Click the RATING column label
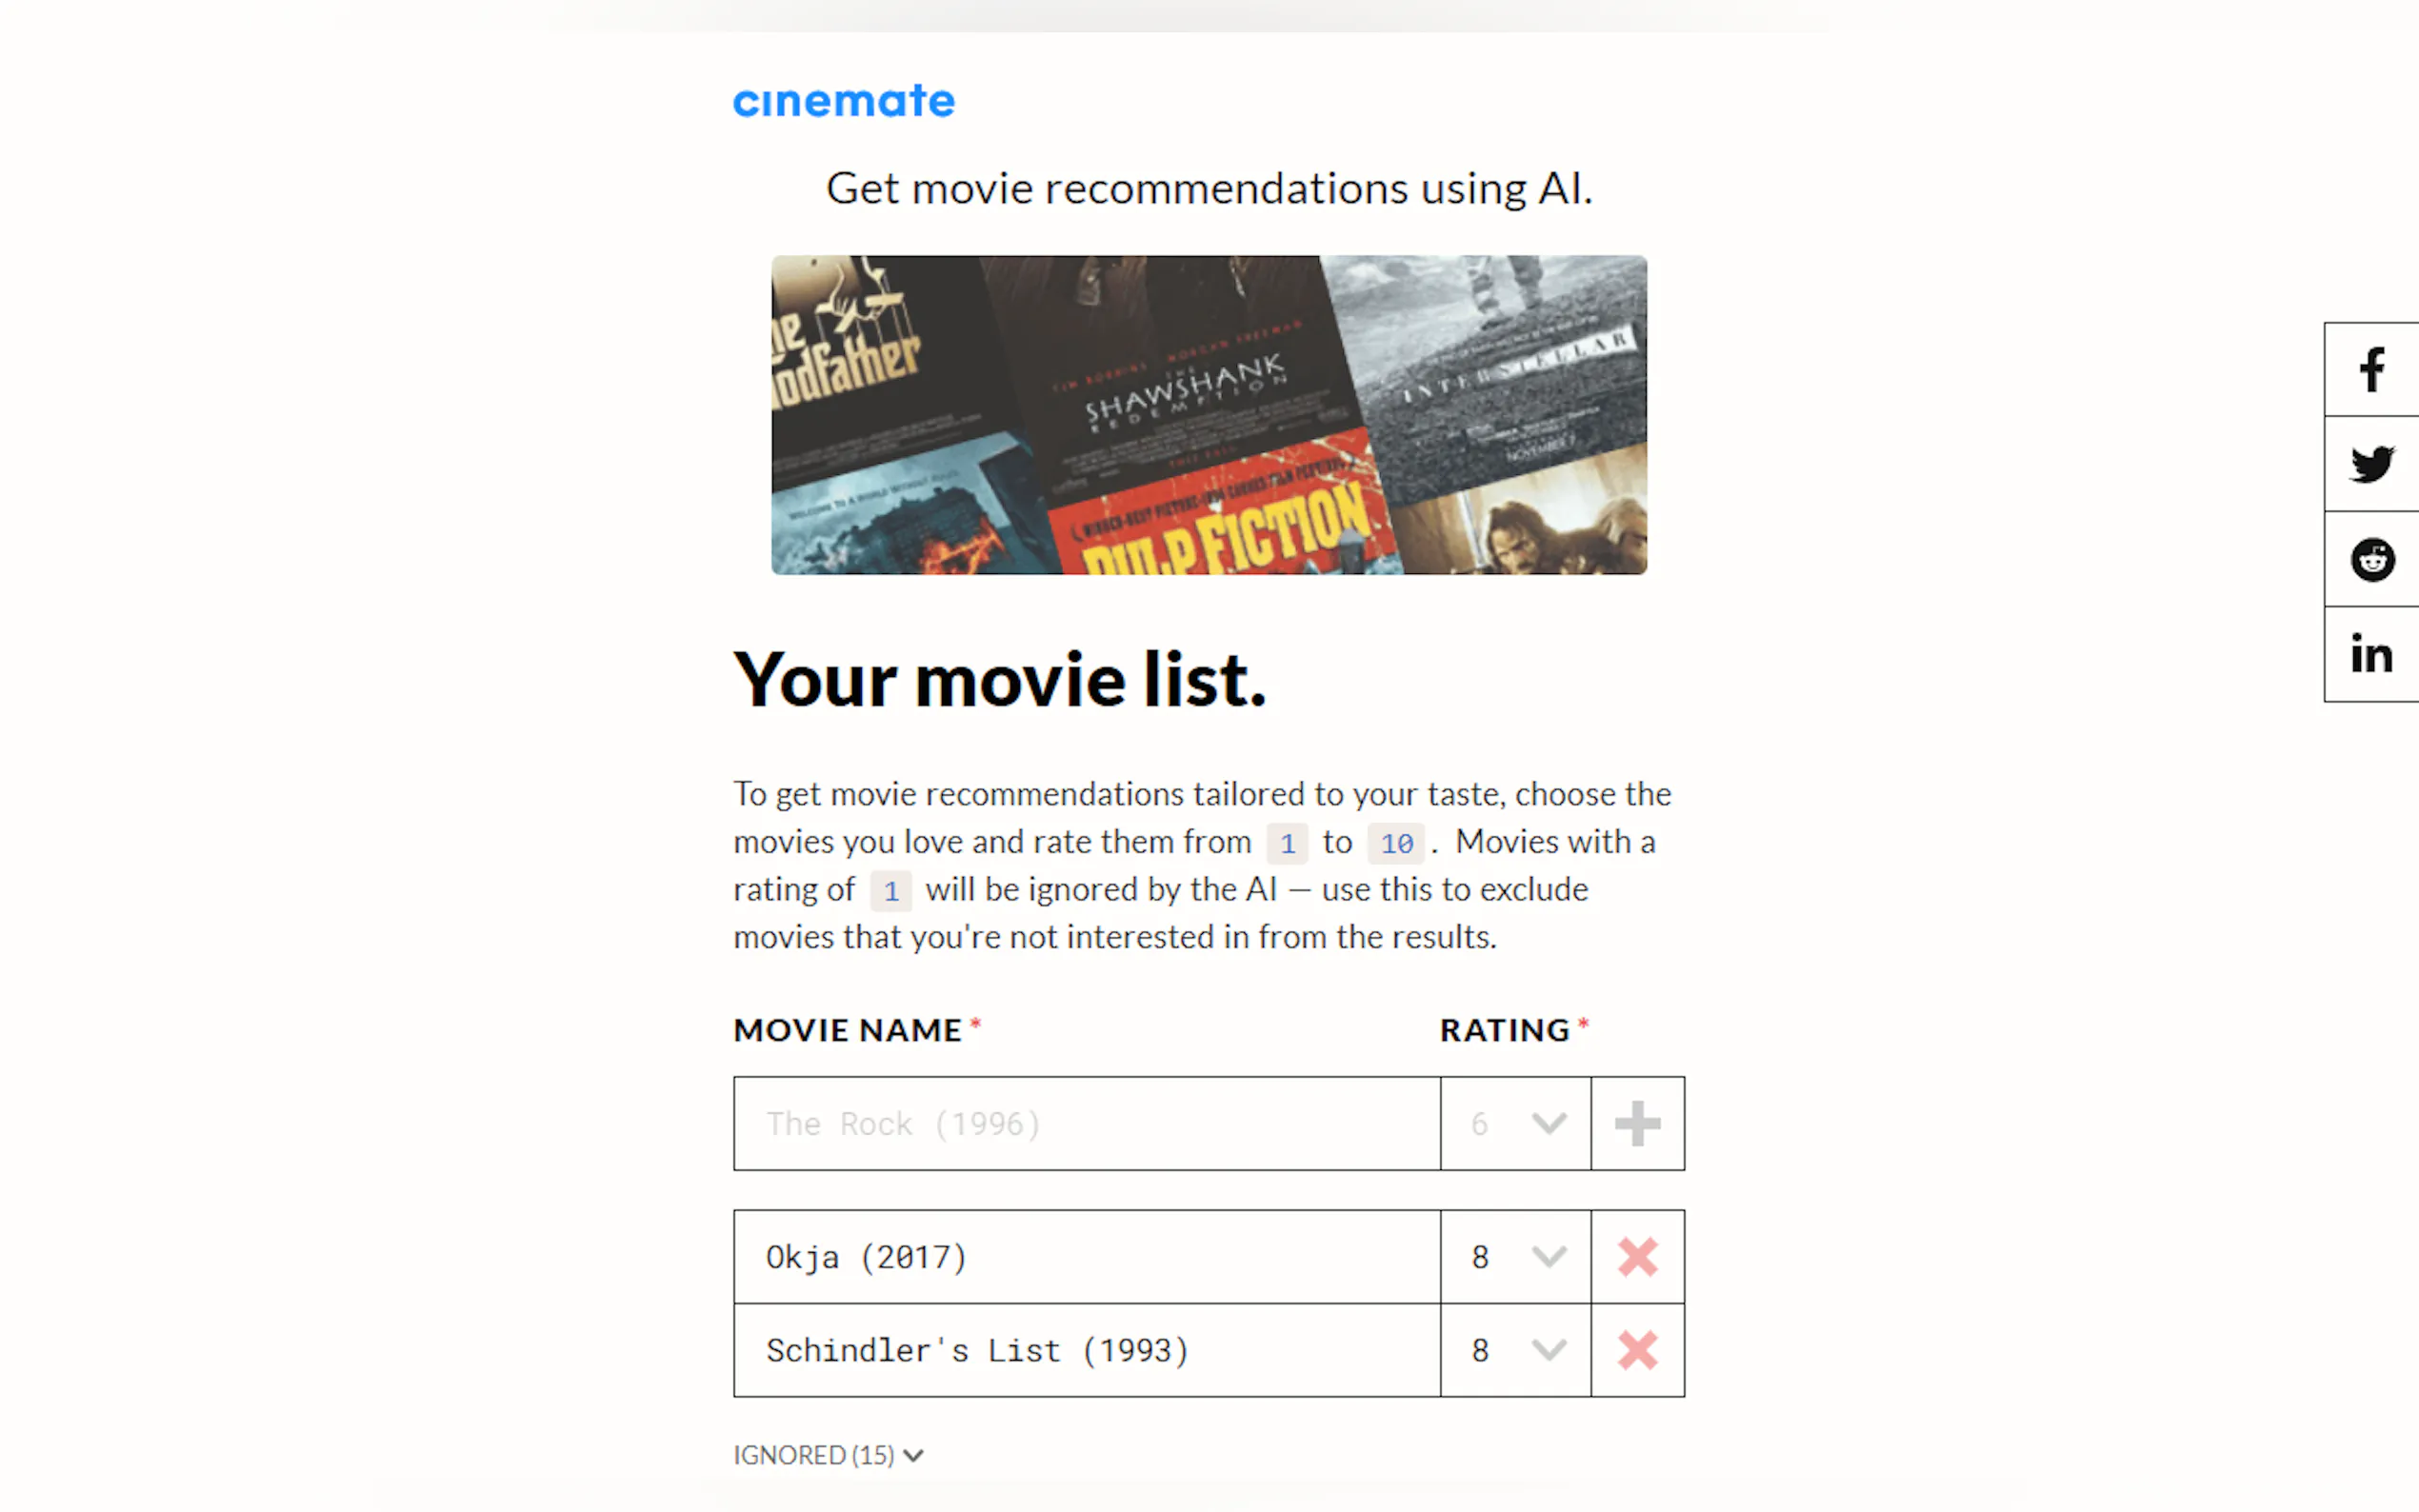 (1504, 1030)
